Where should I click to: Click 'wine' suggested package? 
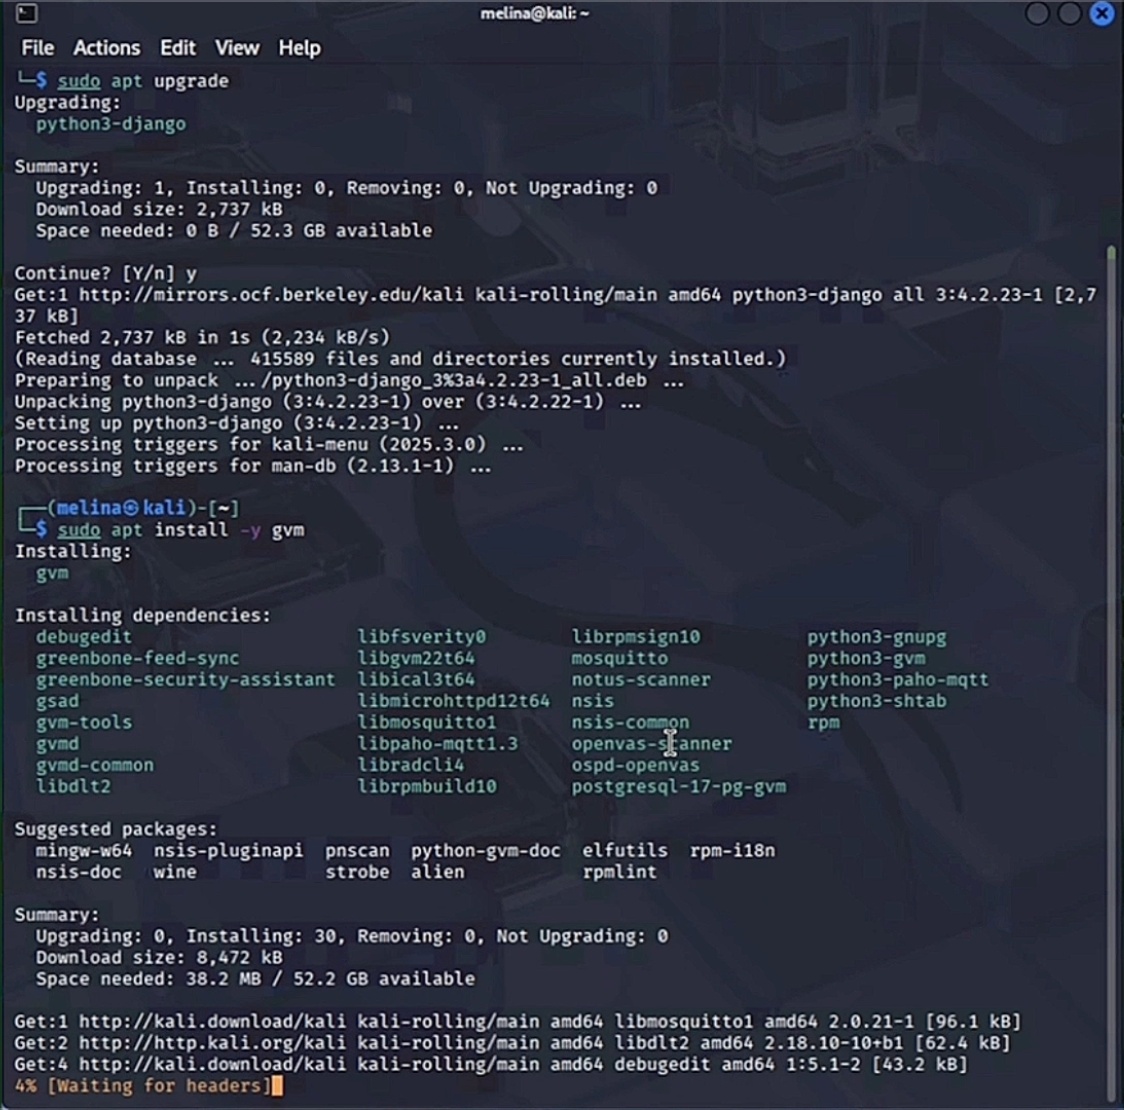pyautogui.click(x=175, y=872)
